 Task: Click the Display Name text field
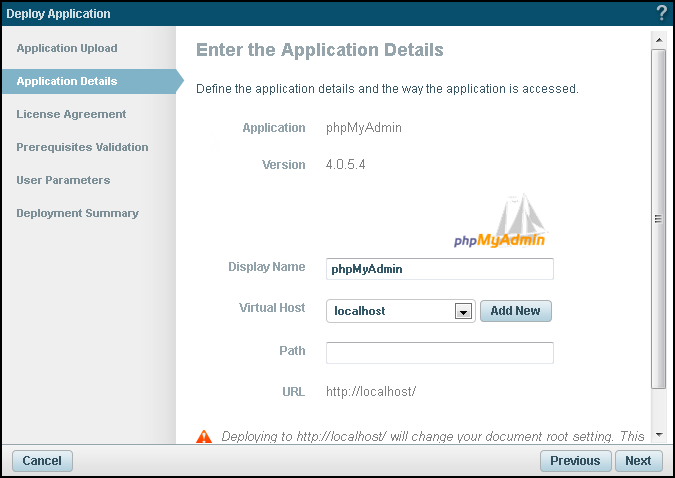click(x=439, y=268)
